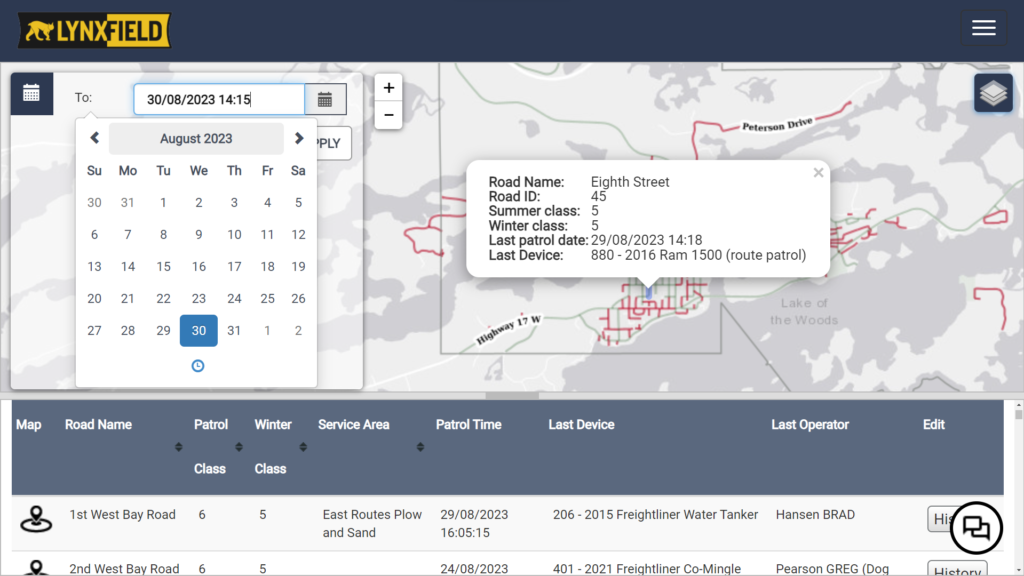The image size is (1024, 576).
Task: Click the map layers icon
Action: tap(992, 93)
